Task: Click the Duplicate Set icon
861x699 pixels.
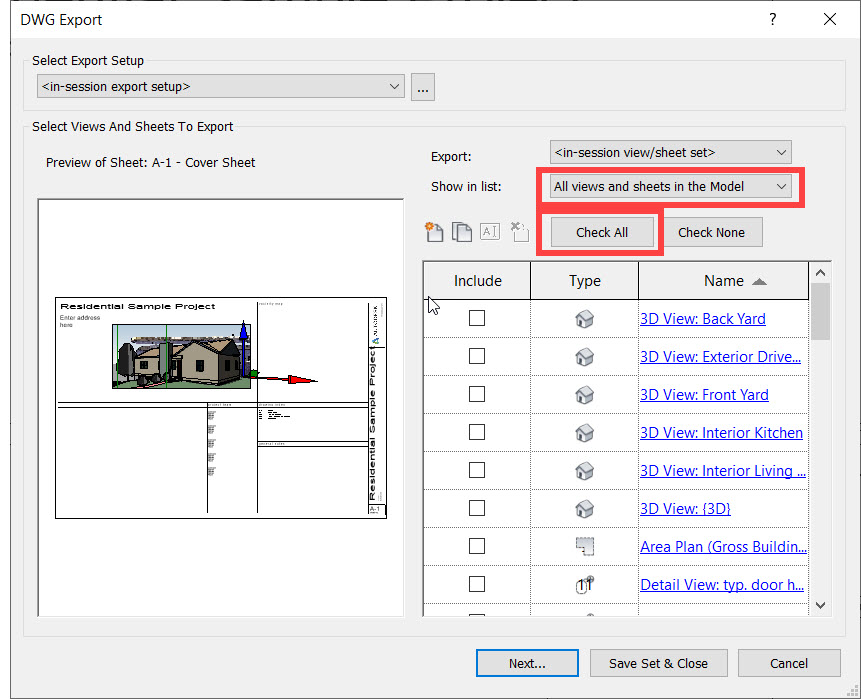Action: point(462,232)
